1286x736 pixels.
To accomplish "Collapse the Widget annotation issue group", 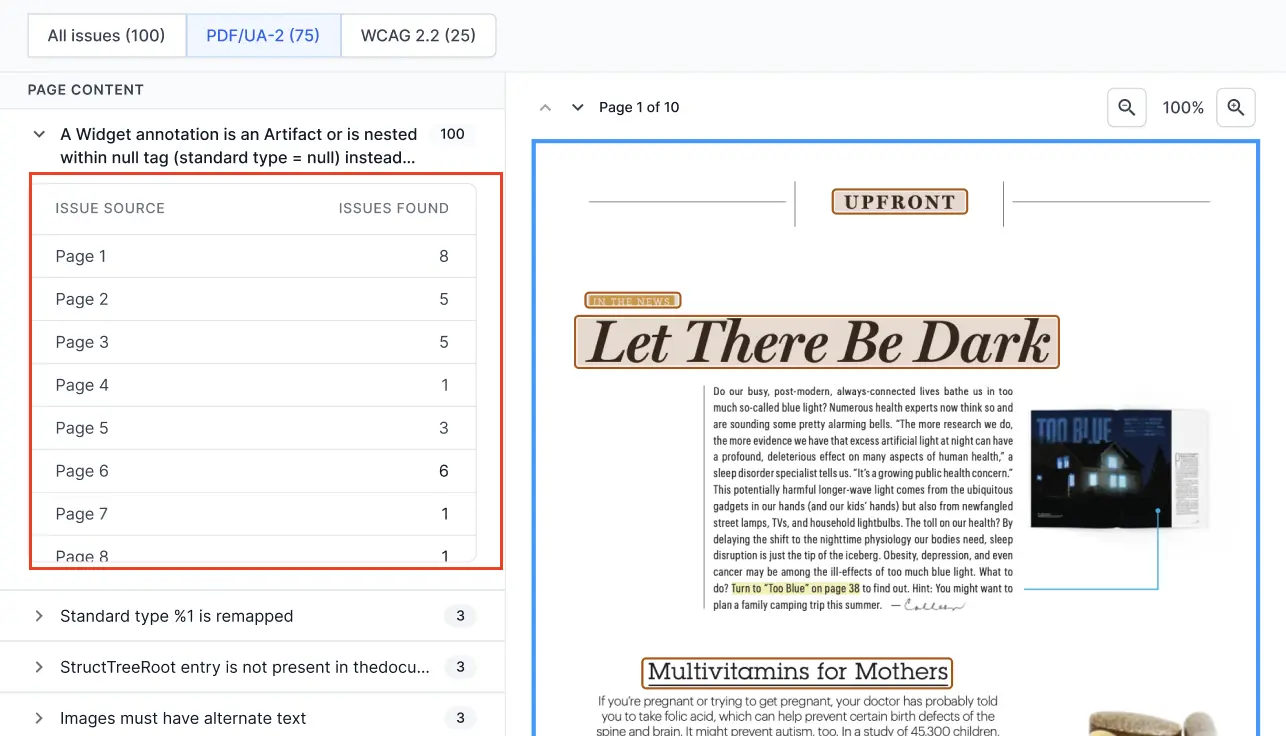I will [39, 134].
